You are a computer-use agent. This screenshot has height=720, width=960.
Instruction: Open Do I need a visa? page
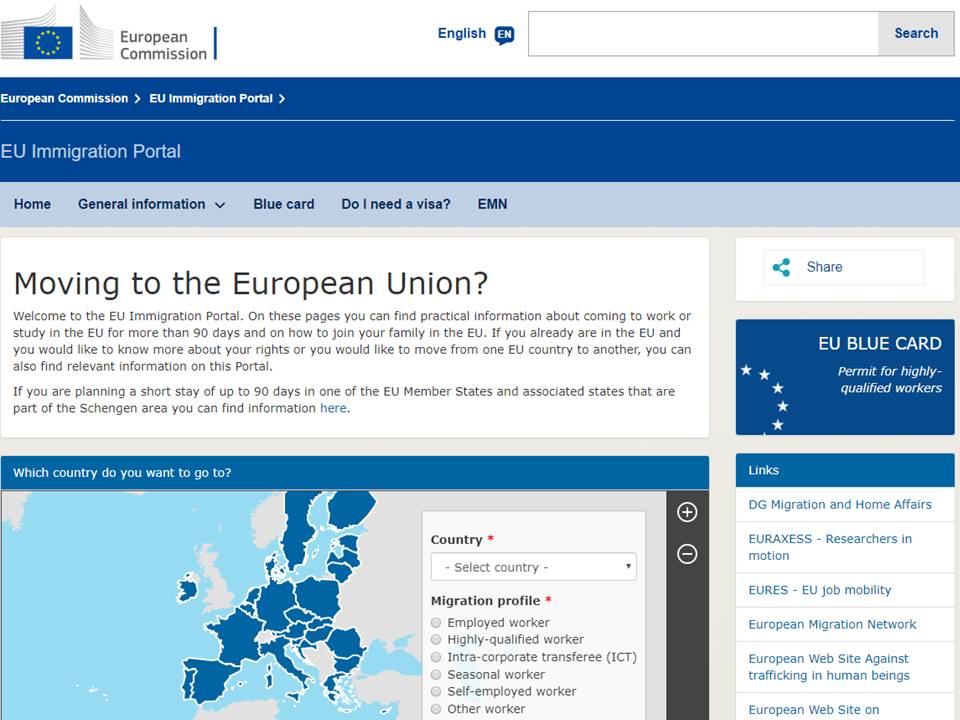coord(396,204)
